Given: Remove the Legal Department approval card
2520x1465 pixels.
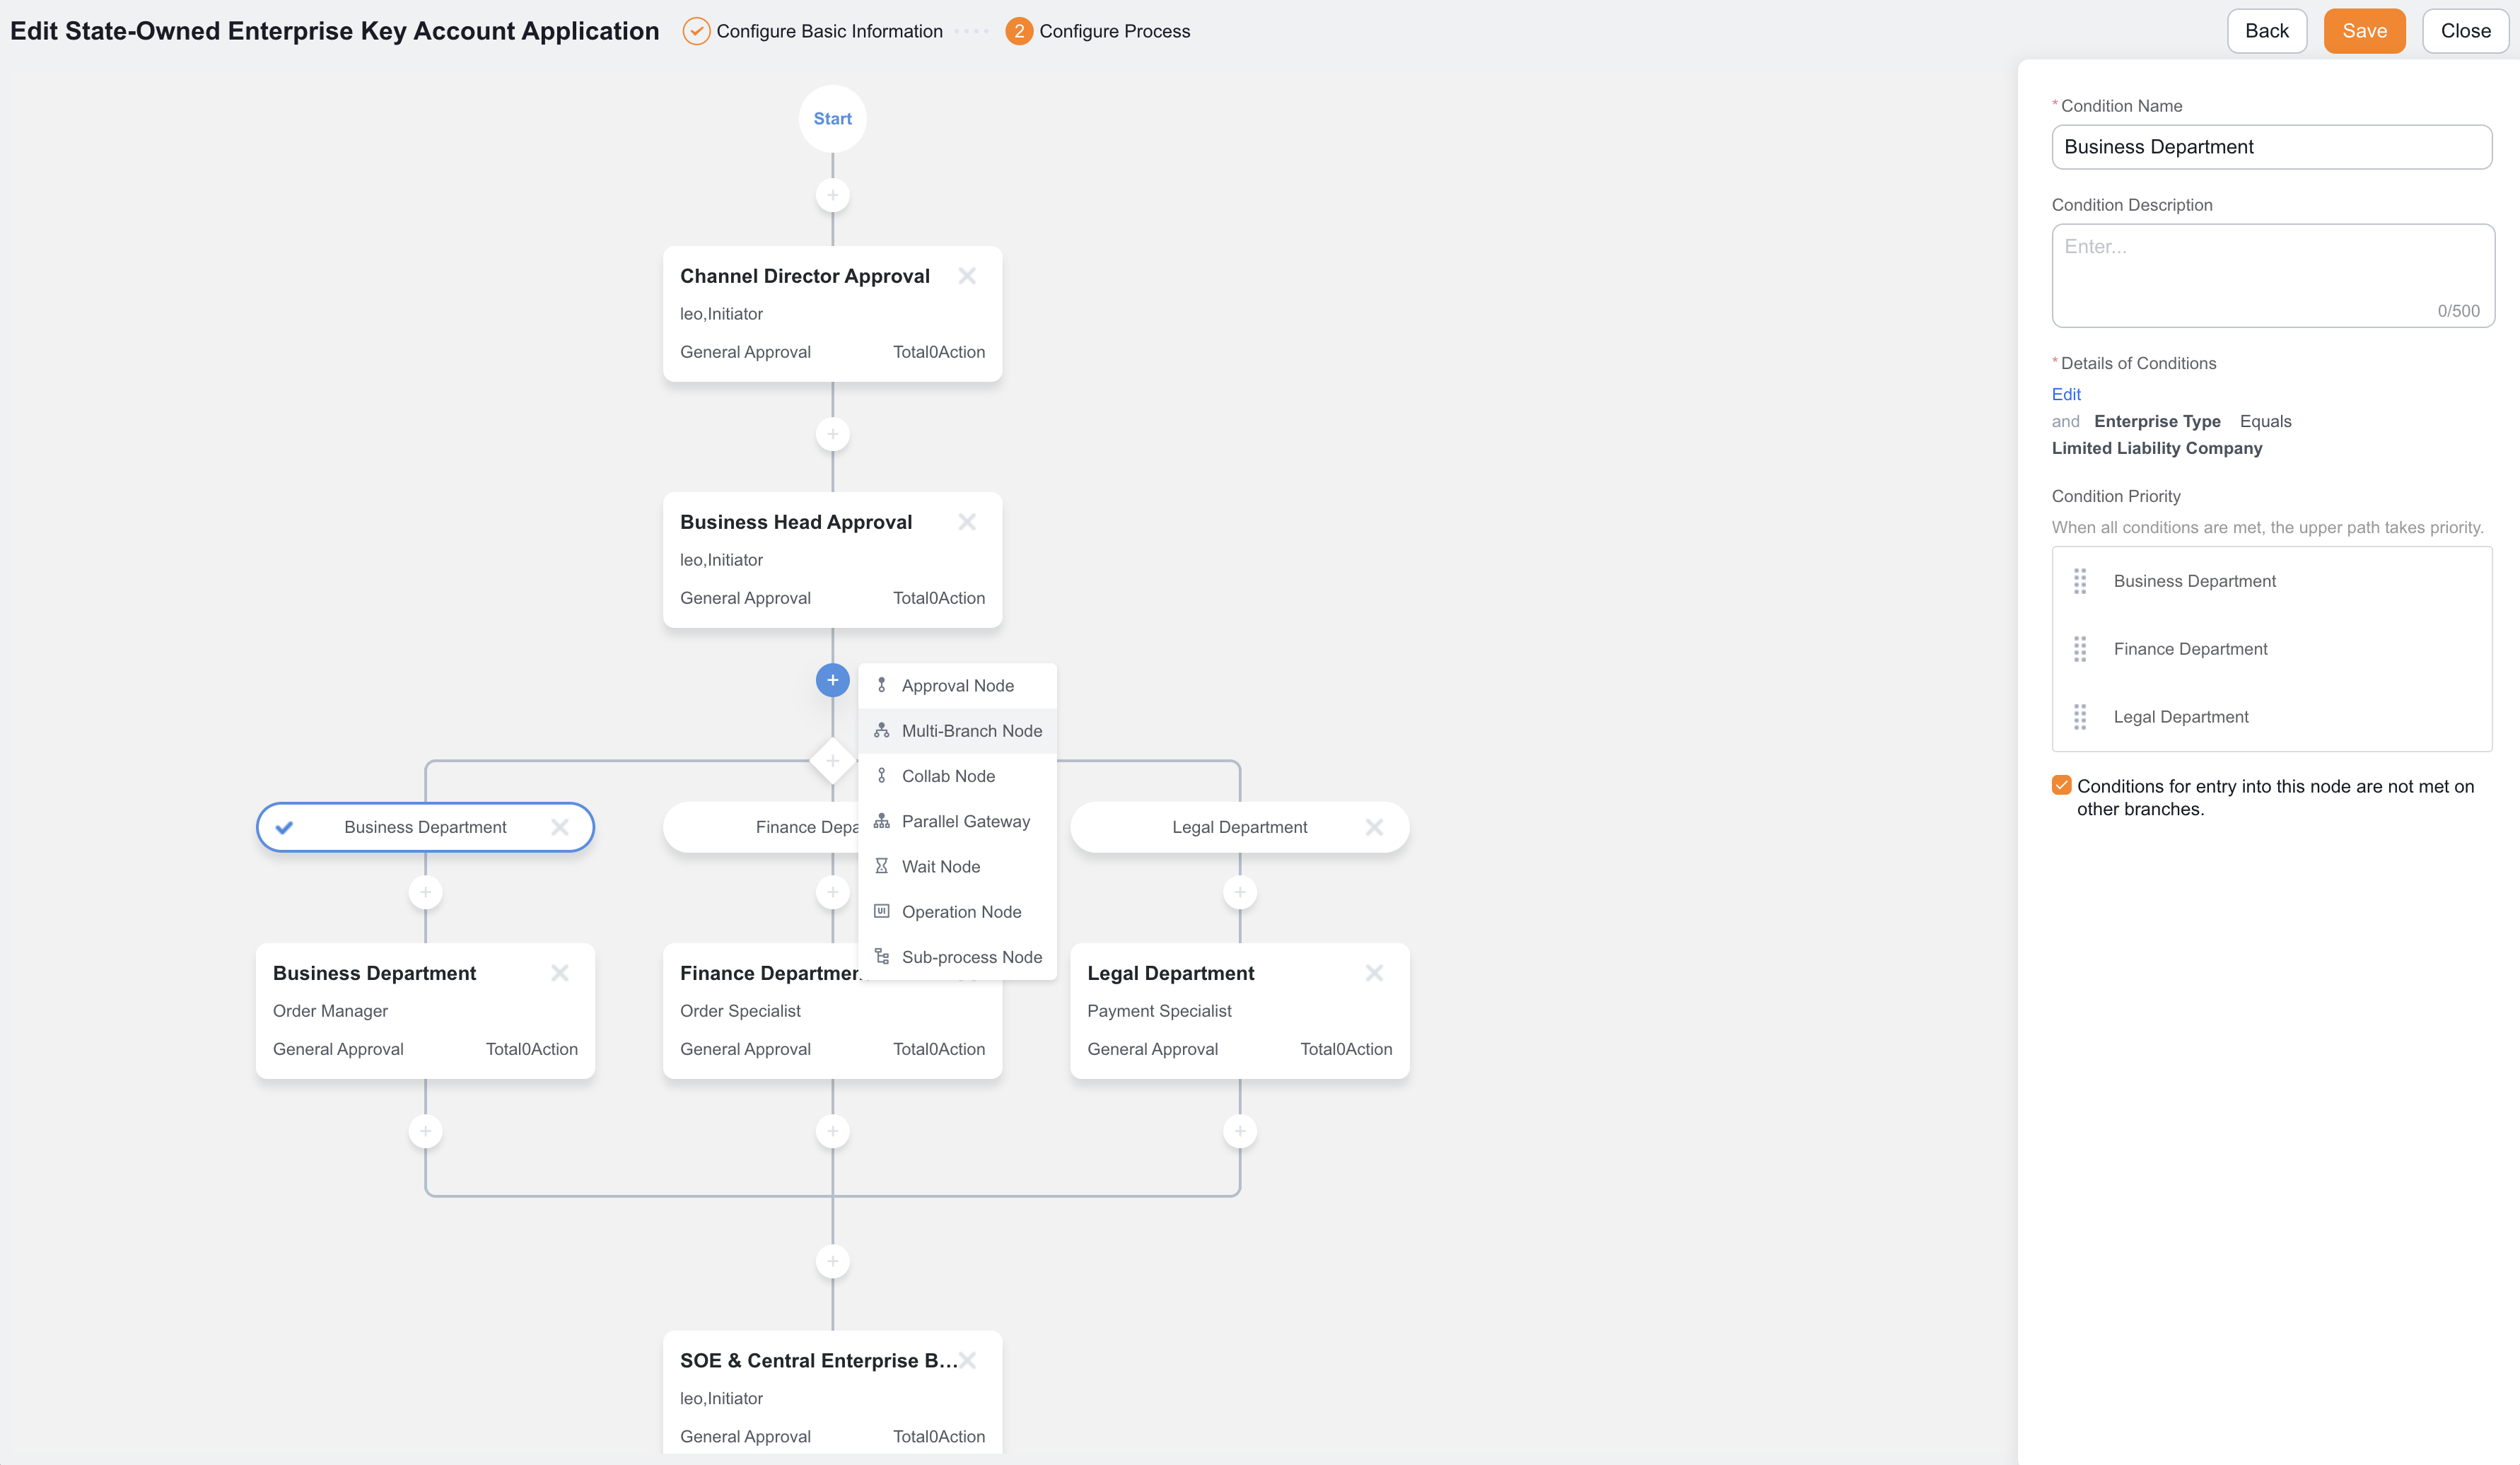Looking at the screenshot, I should coord(1374,973).
